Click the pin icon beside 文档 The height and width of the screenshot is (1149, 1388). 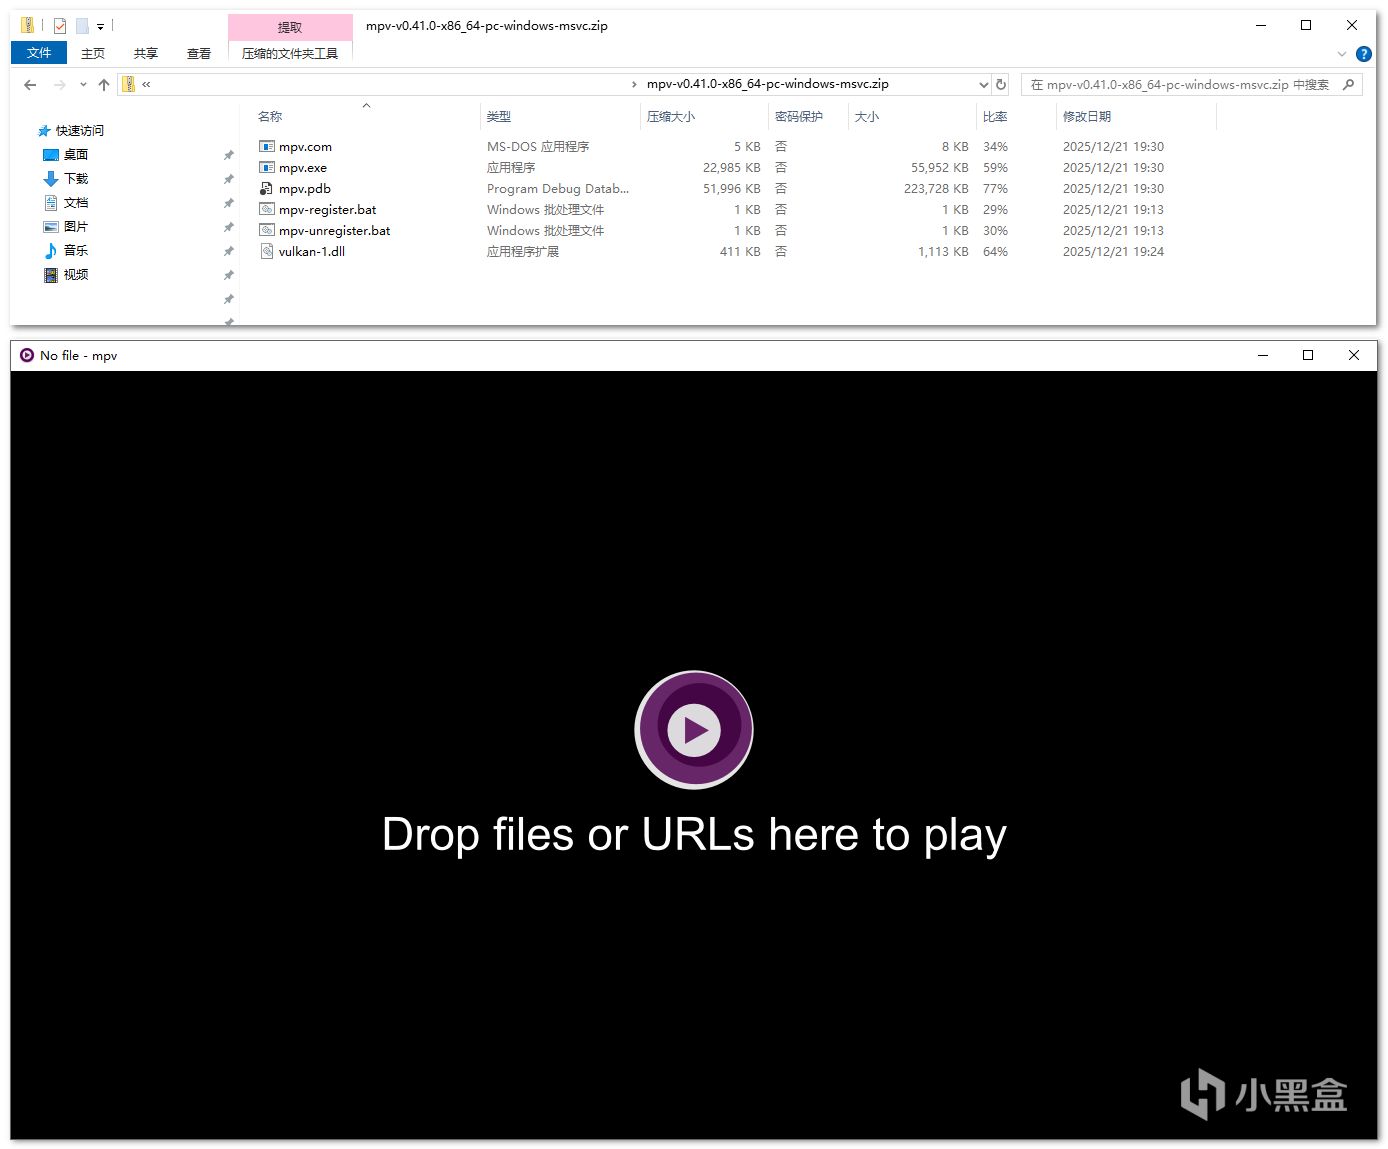click(228, 203)
